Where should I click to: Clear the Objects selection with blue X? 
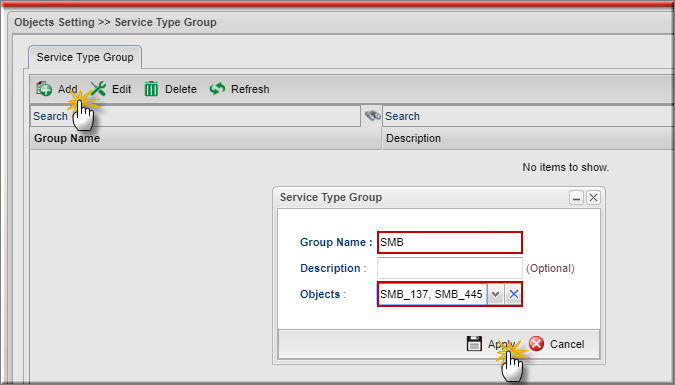513,295
